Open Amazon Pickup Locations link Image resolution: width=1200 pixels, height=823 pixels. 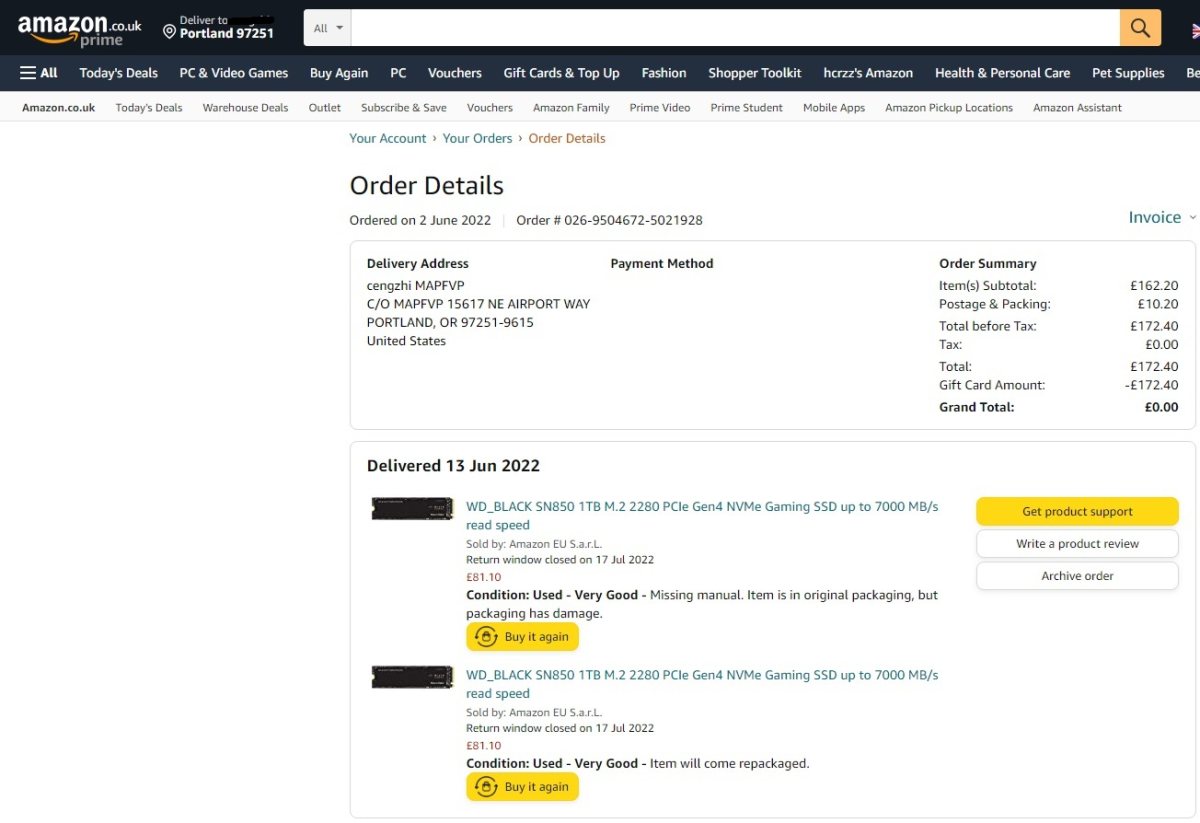pos(949,108)
